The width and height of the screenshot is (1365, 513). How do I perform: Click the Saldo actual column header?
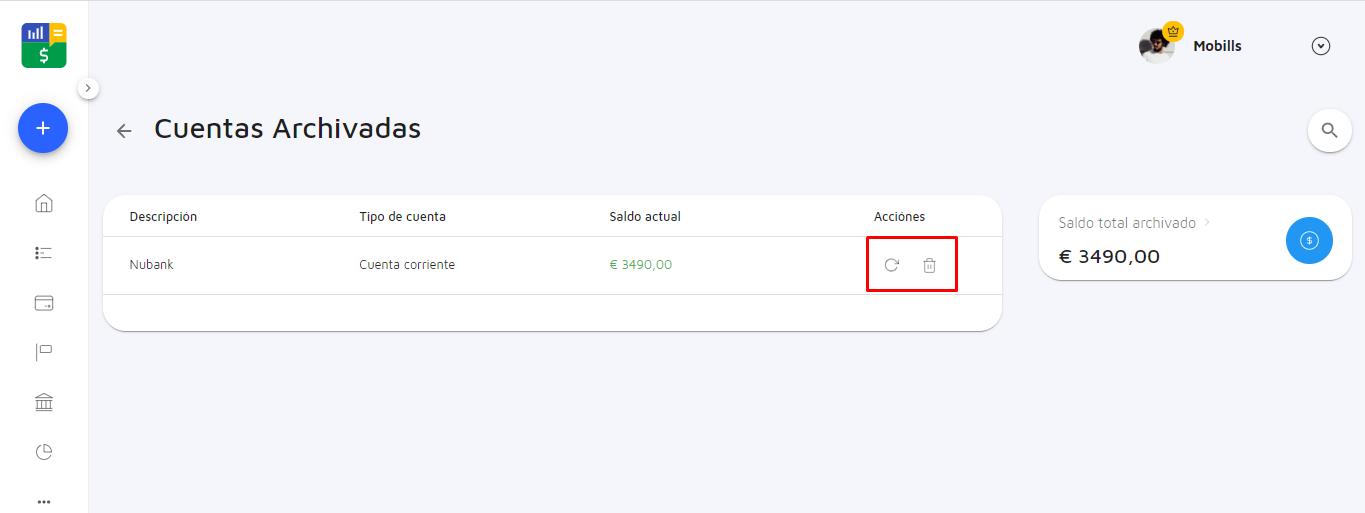coord(644,216)
